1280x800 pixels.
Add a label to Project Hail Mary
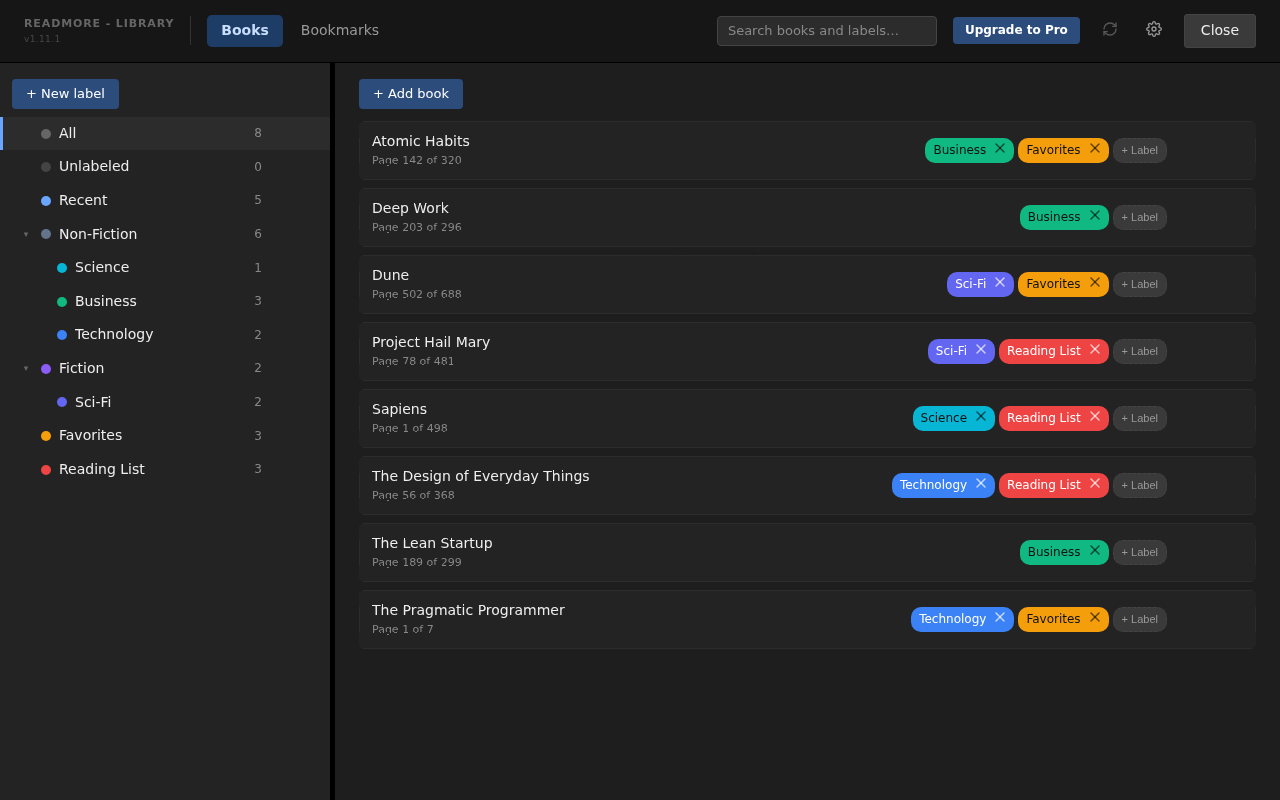[1140, 351]
